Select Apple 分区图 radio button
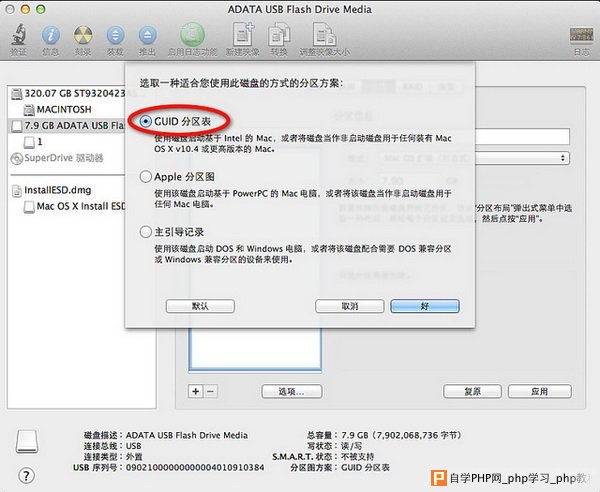 pyautogui.click(x=145, y=177)
